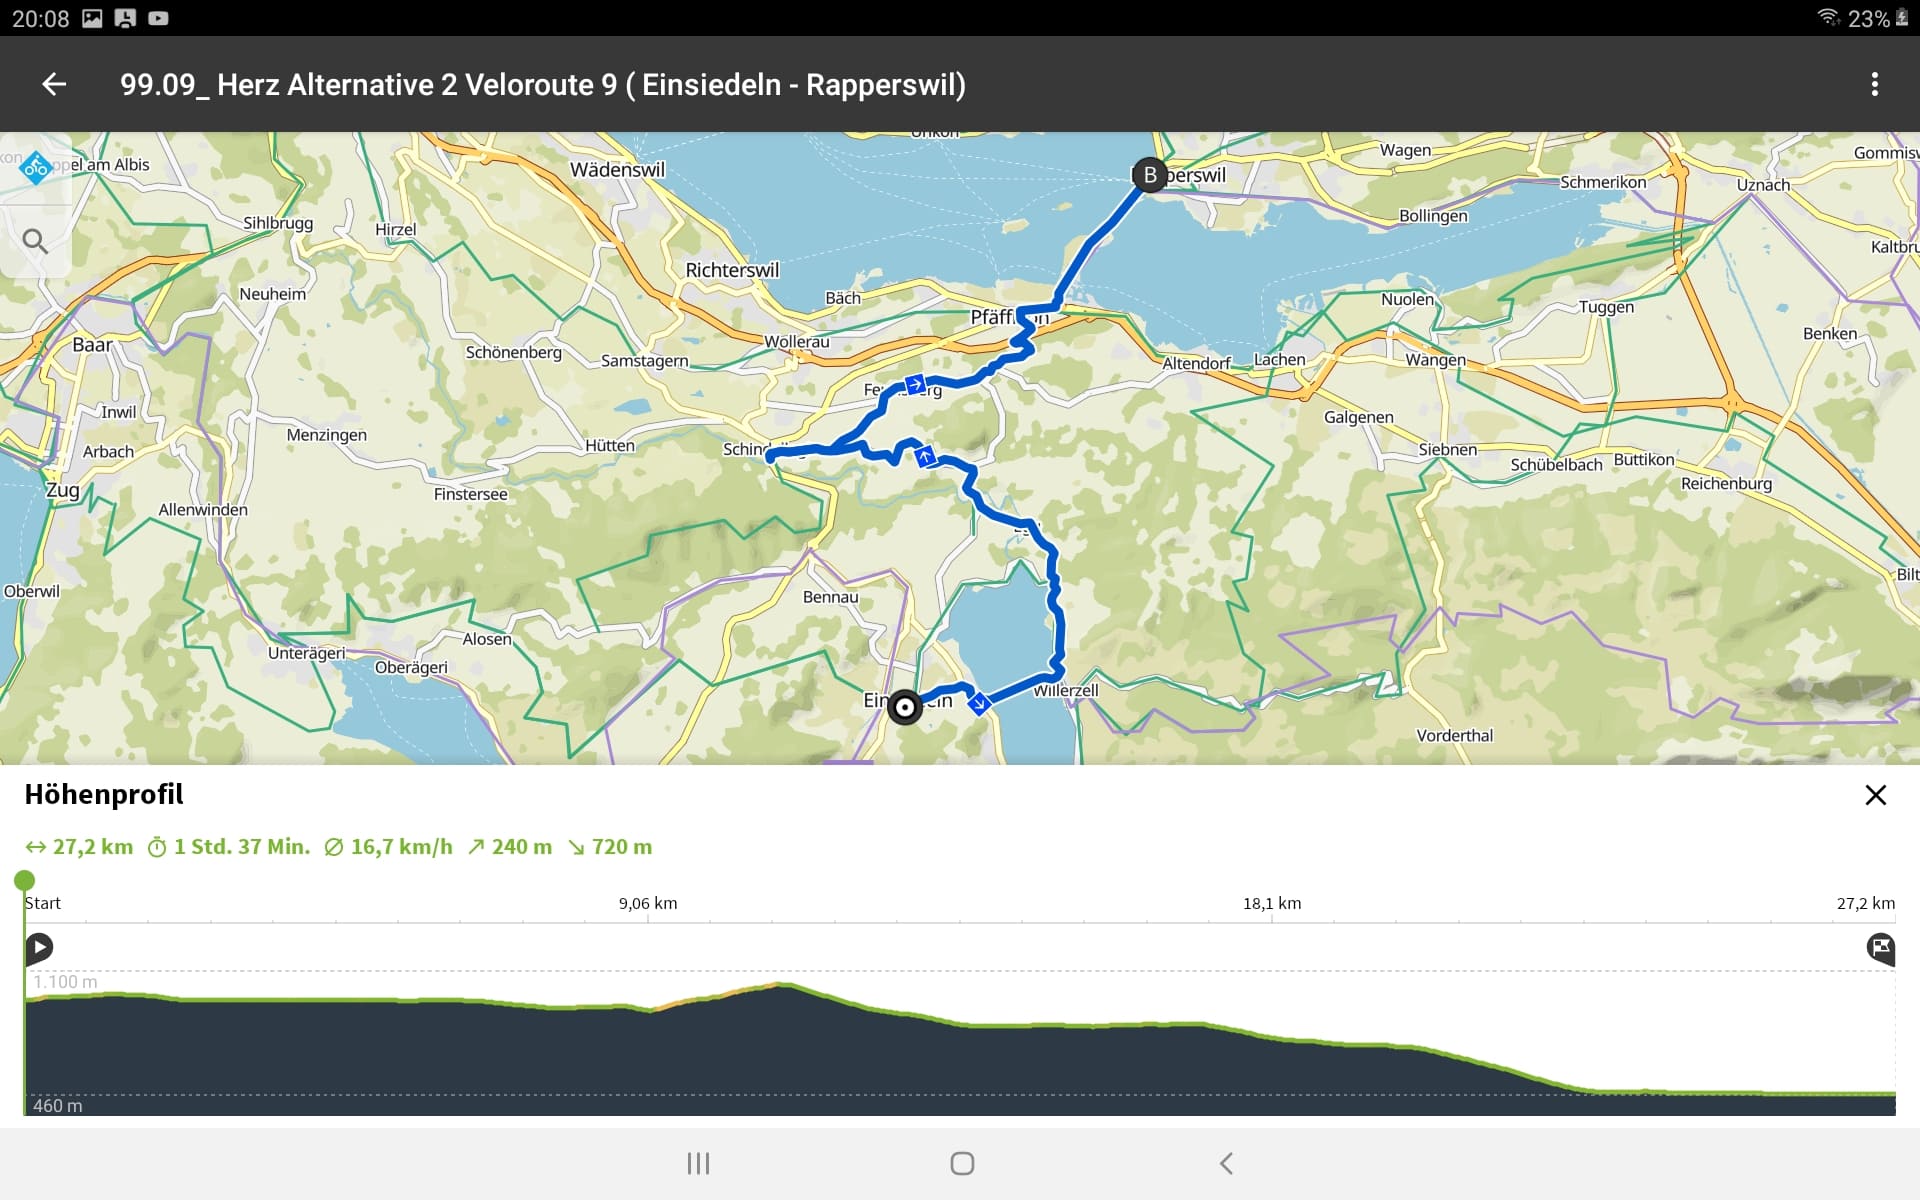Close the Höhenprofil panel

[1875, 795]
